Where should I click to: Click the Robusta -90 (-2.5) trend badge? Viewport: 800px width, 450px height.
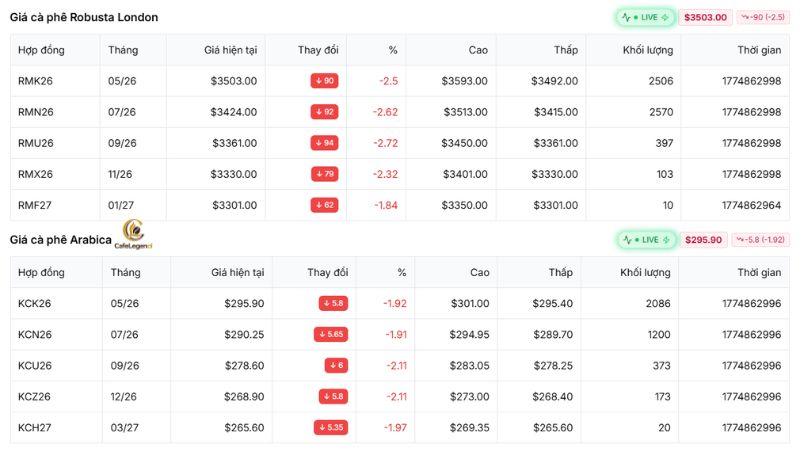pos(763,17)
